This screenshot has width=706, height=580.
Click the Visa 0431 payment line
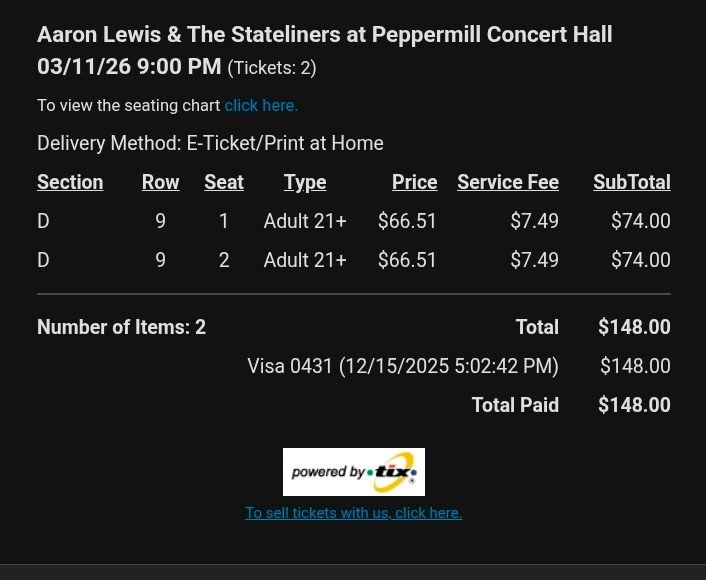[x=403, y=366]
